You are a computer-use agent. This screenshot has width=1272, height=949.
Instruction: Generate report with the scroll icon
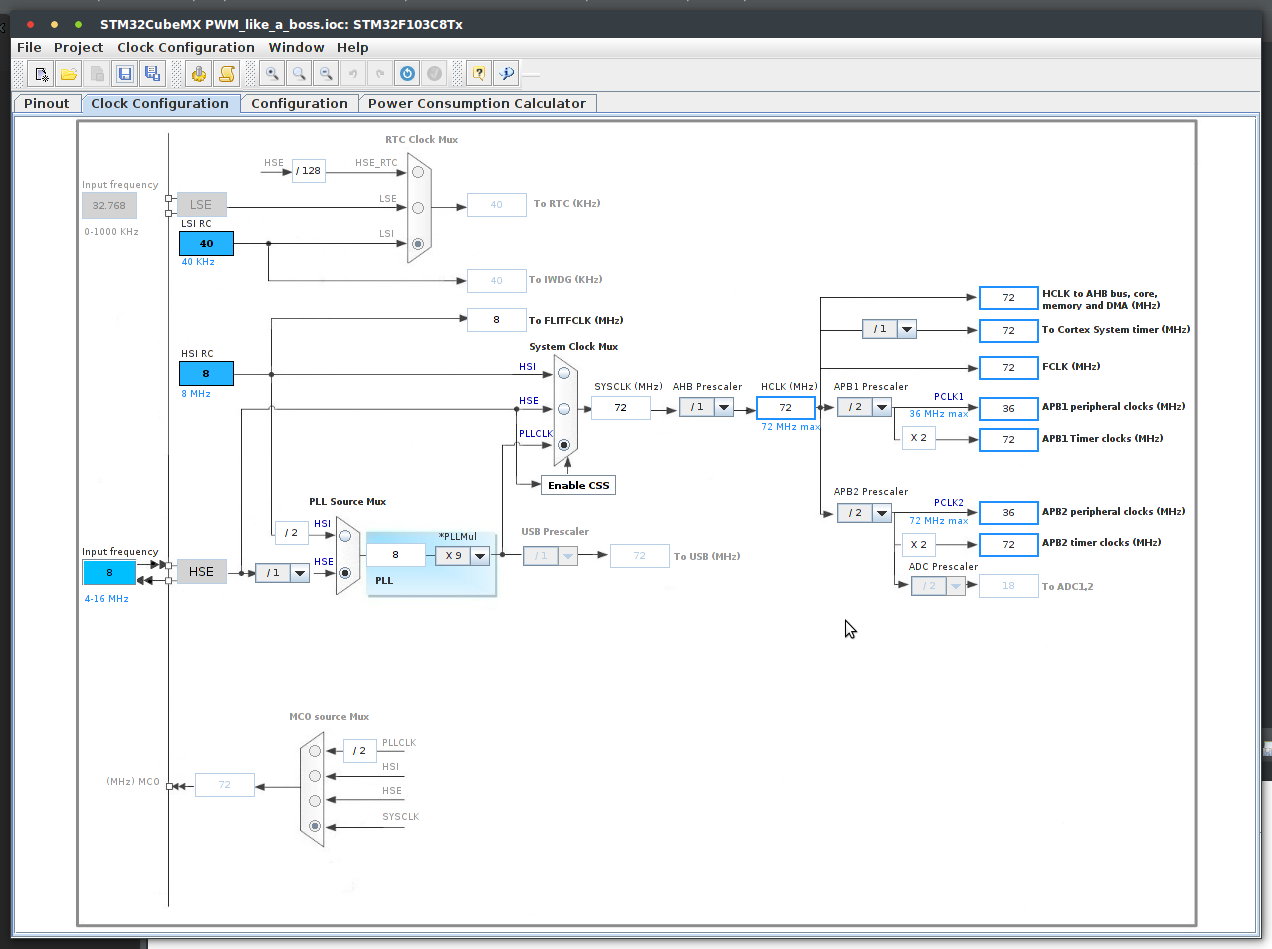point(226,73)
